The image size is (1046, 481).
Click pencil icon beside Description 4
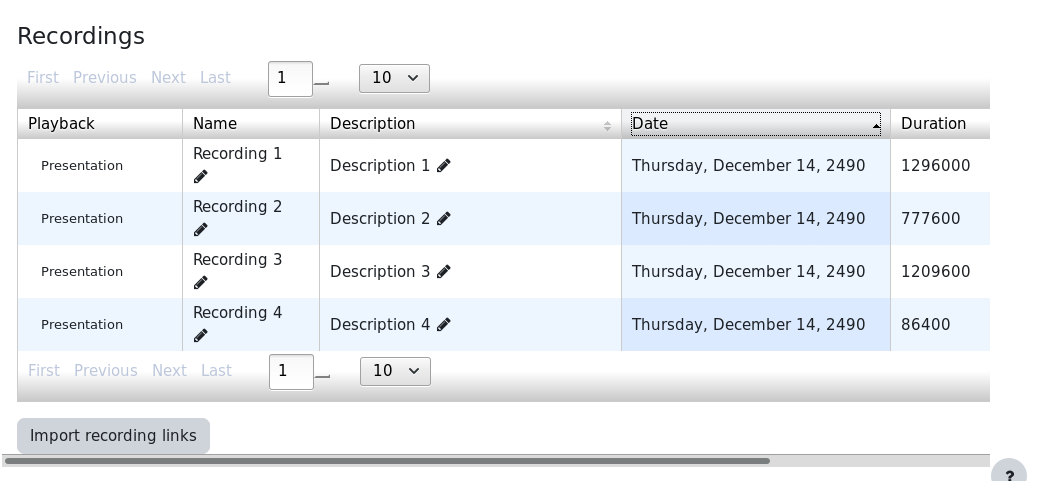coord(444,324)
